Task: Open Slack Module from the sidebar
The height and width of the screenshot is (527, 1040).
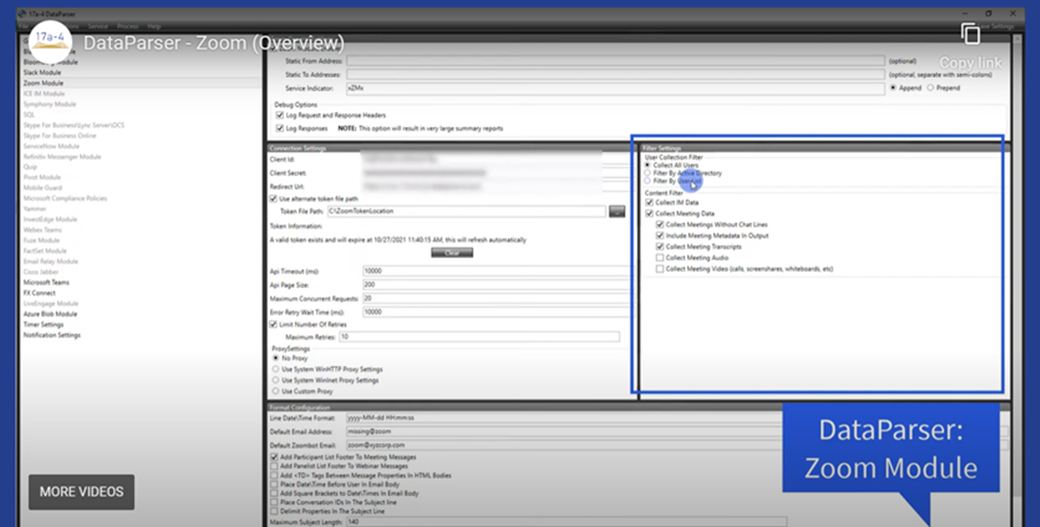Action: coord(44,73)
